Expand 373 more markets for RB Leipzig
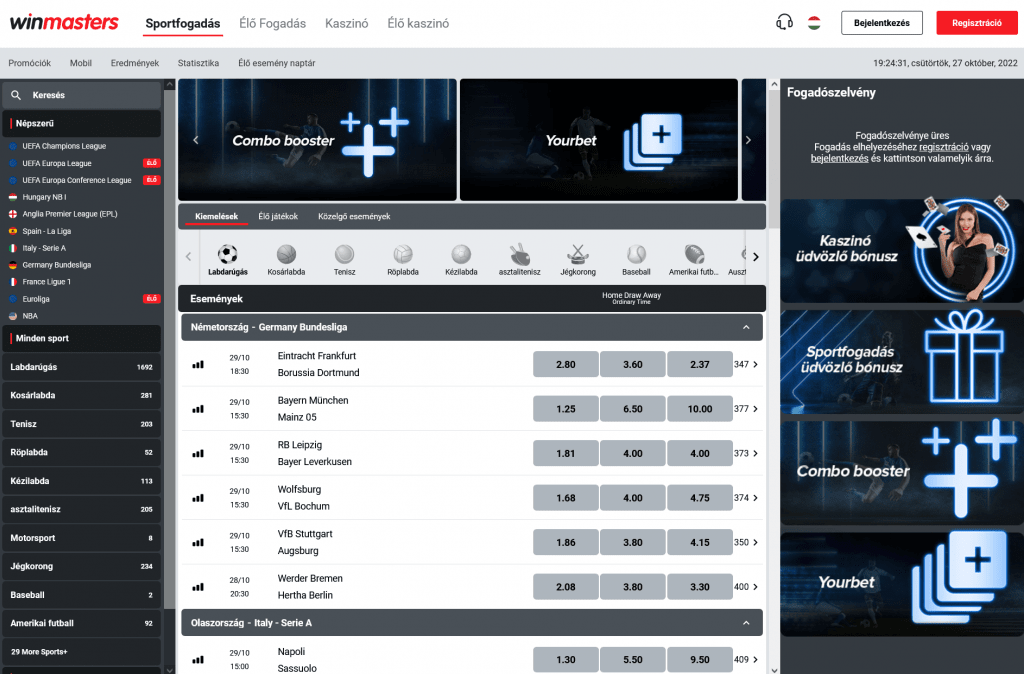The width and height of the screenshot is (1024, 674). pos(746,453)
